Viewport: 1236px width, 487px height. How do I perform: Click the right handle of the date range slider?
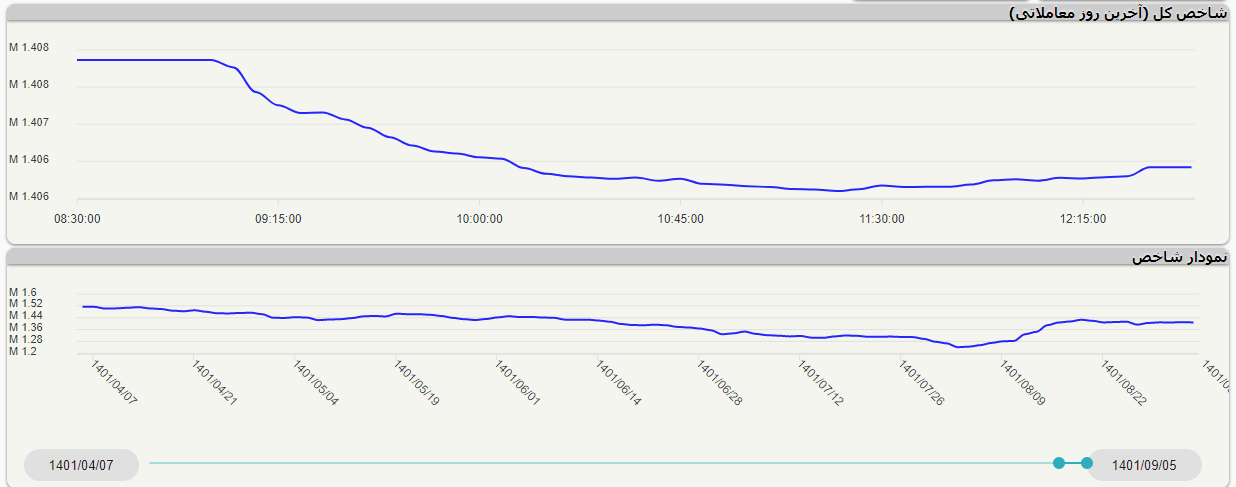(x=1087, y=463)
